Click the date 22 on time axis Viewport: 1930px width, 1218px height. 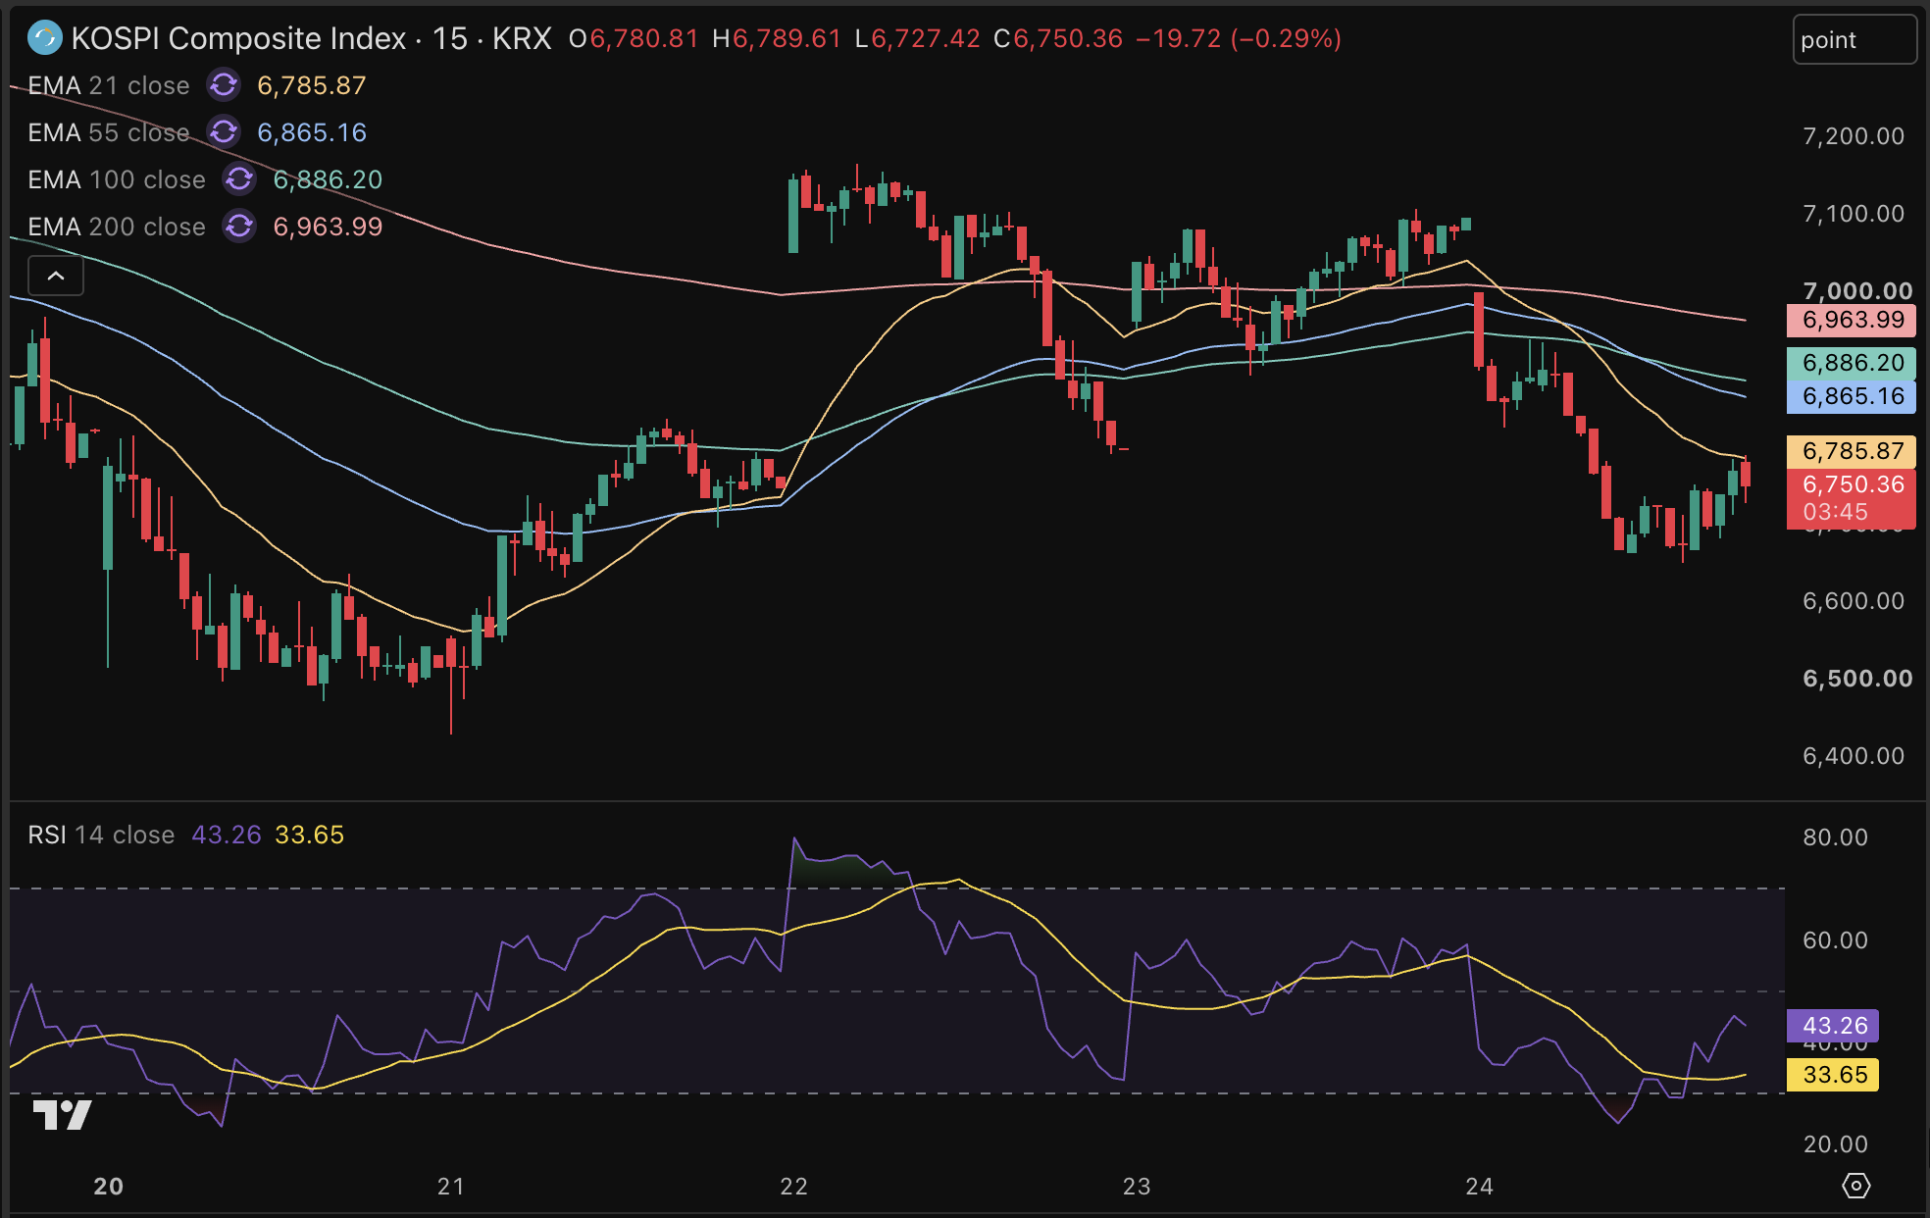pyautogui.click(x=794, y=1186)
